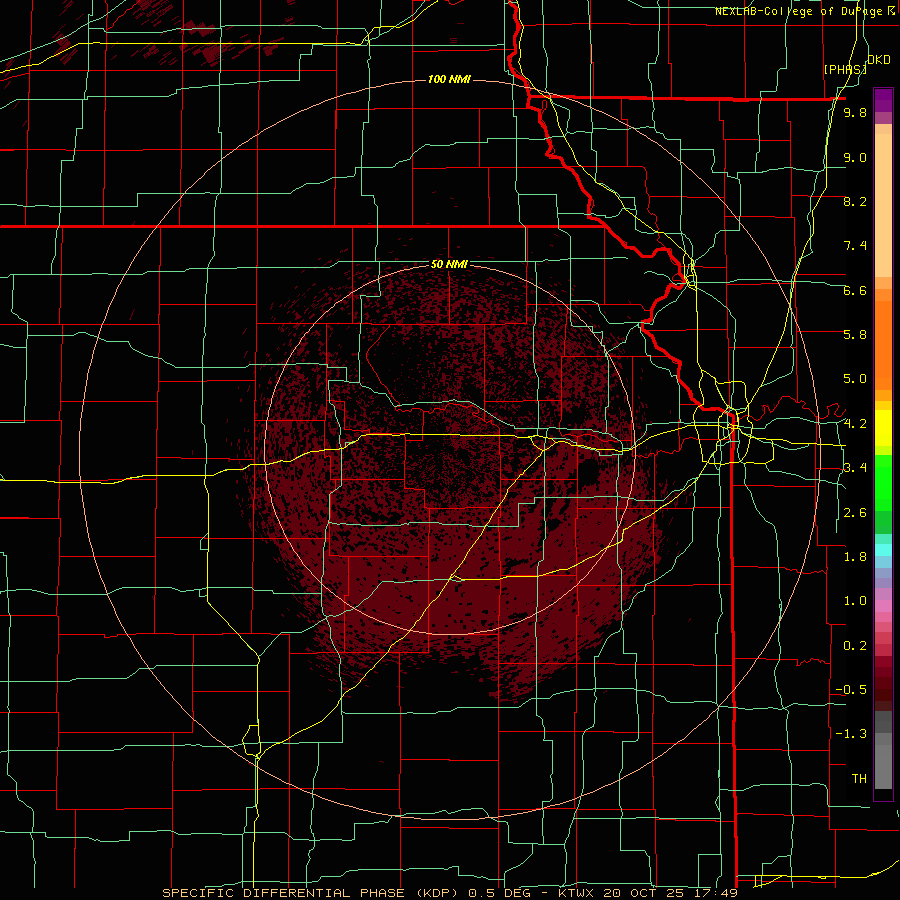Click the NEXLAB-College of DuPage credit text
900x900 pixels.
[799, 11]
